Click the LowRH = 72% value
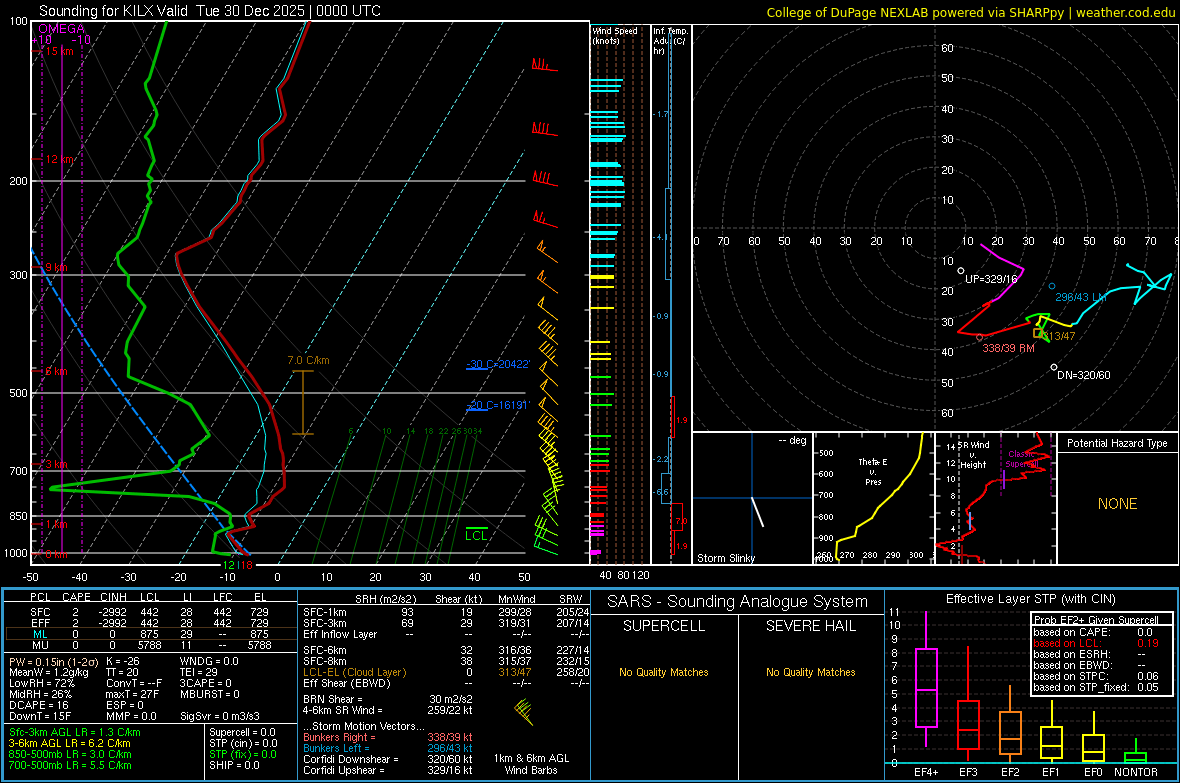This screenshot has height=783, width=1180. point(42,683)
